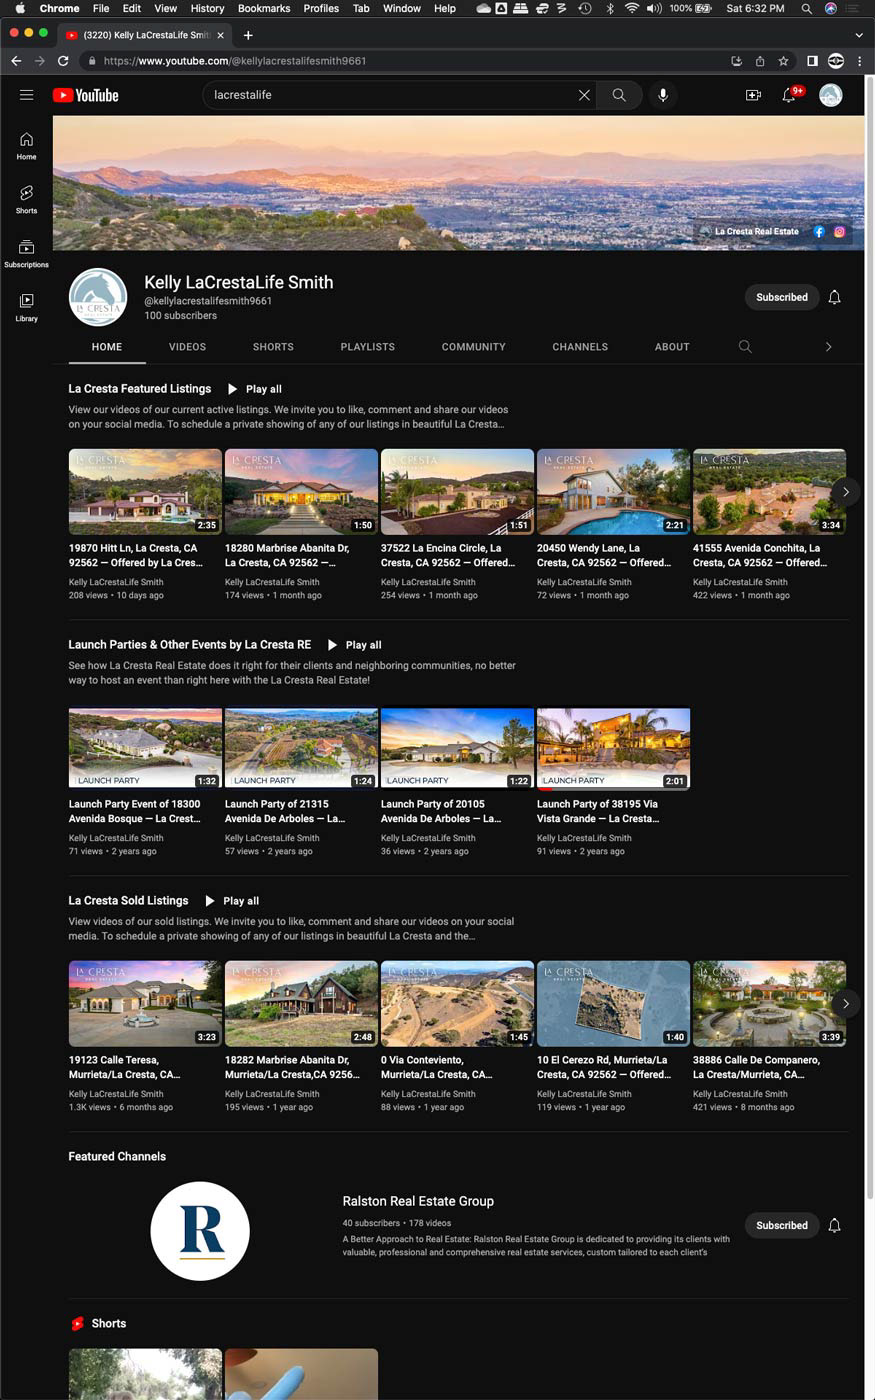
Task: Open Chrome's three-dot menu
Action: (x=859, y=61)
